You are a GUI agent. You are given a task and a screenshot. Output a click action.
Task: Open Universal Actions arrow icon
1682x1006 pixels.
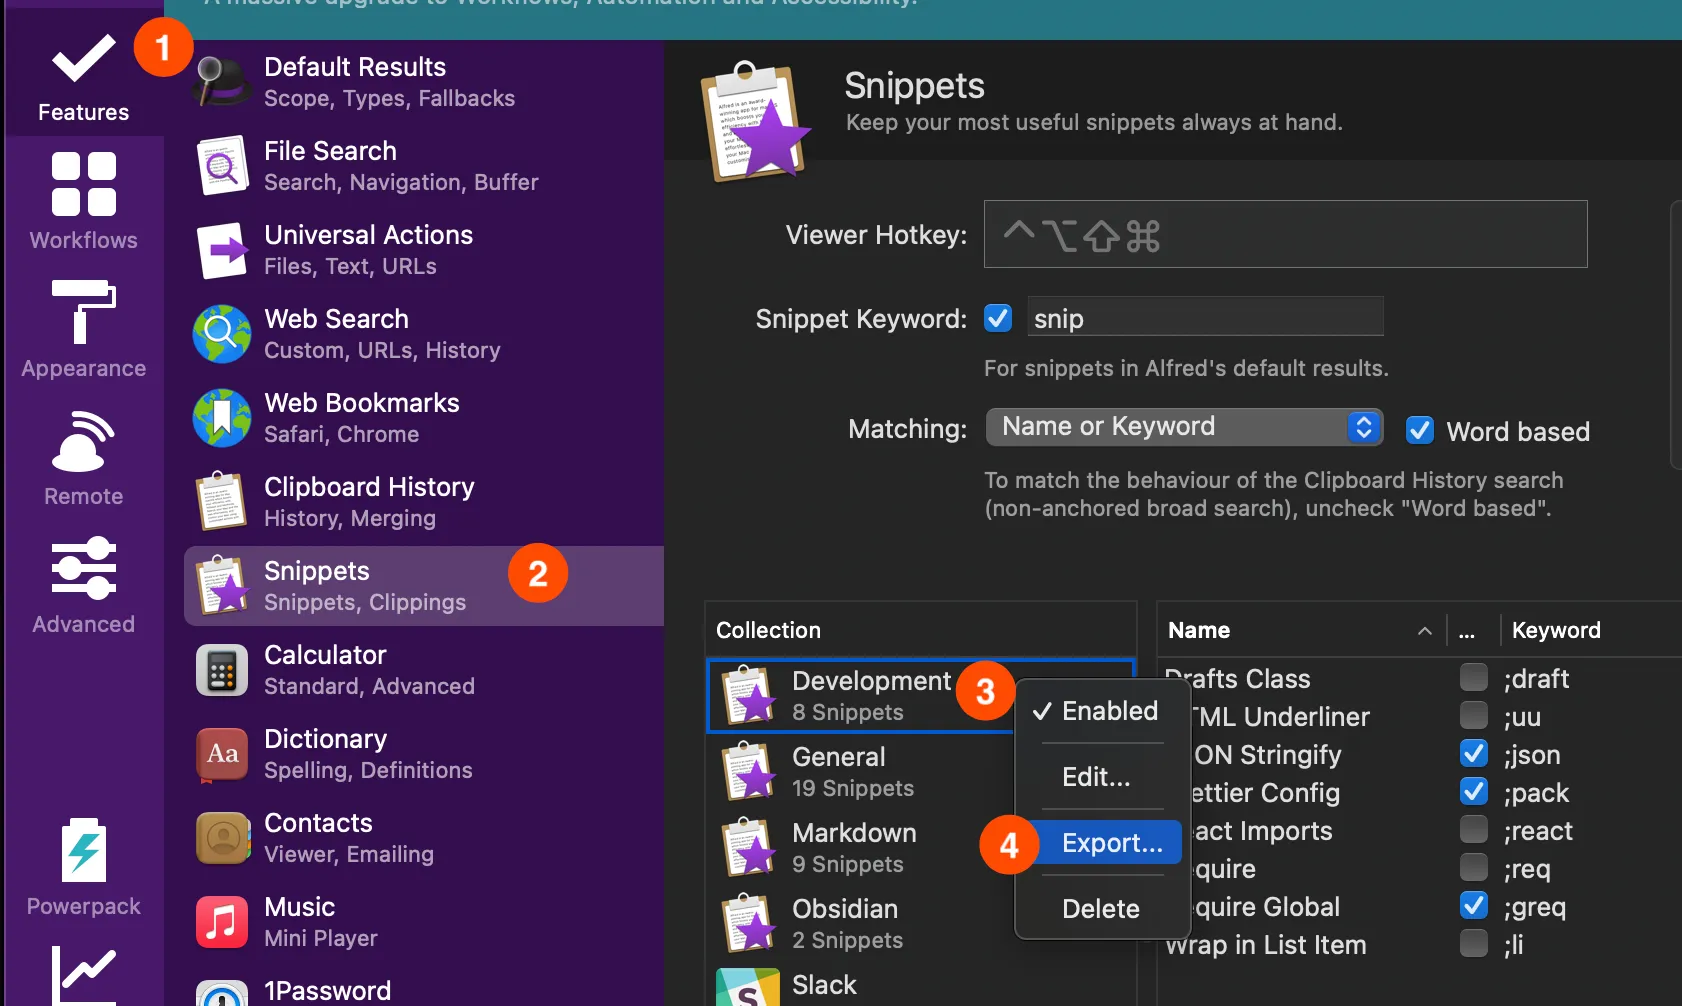[x=222, y=250]
